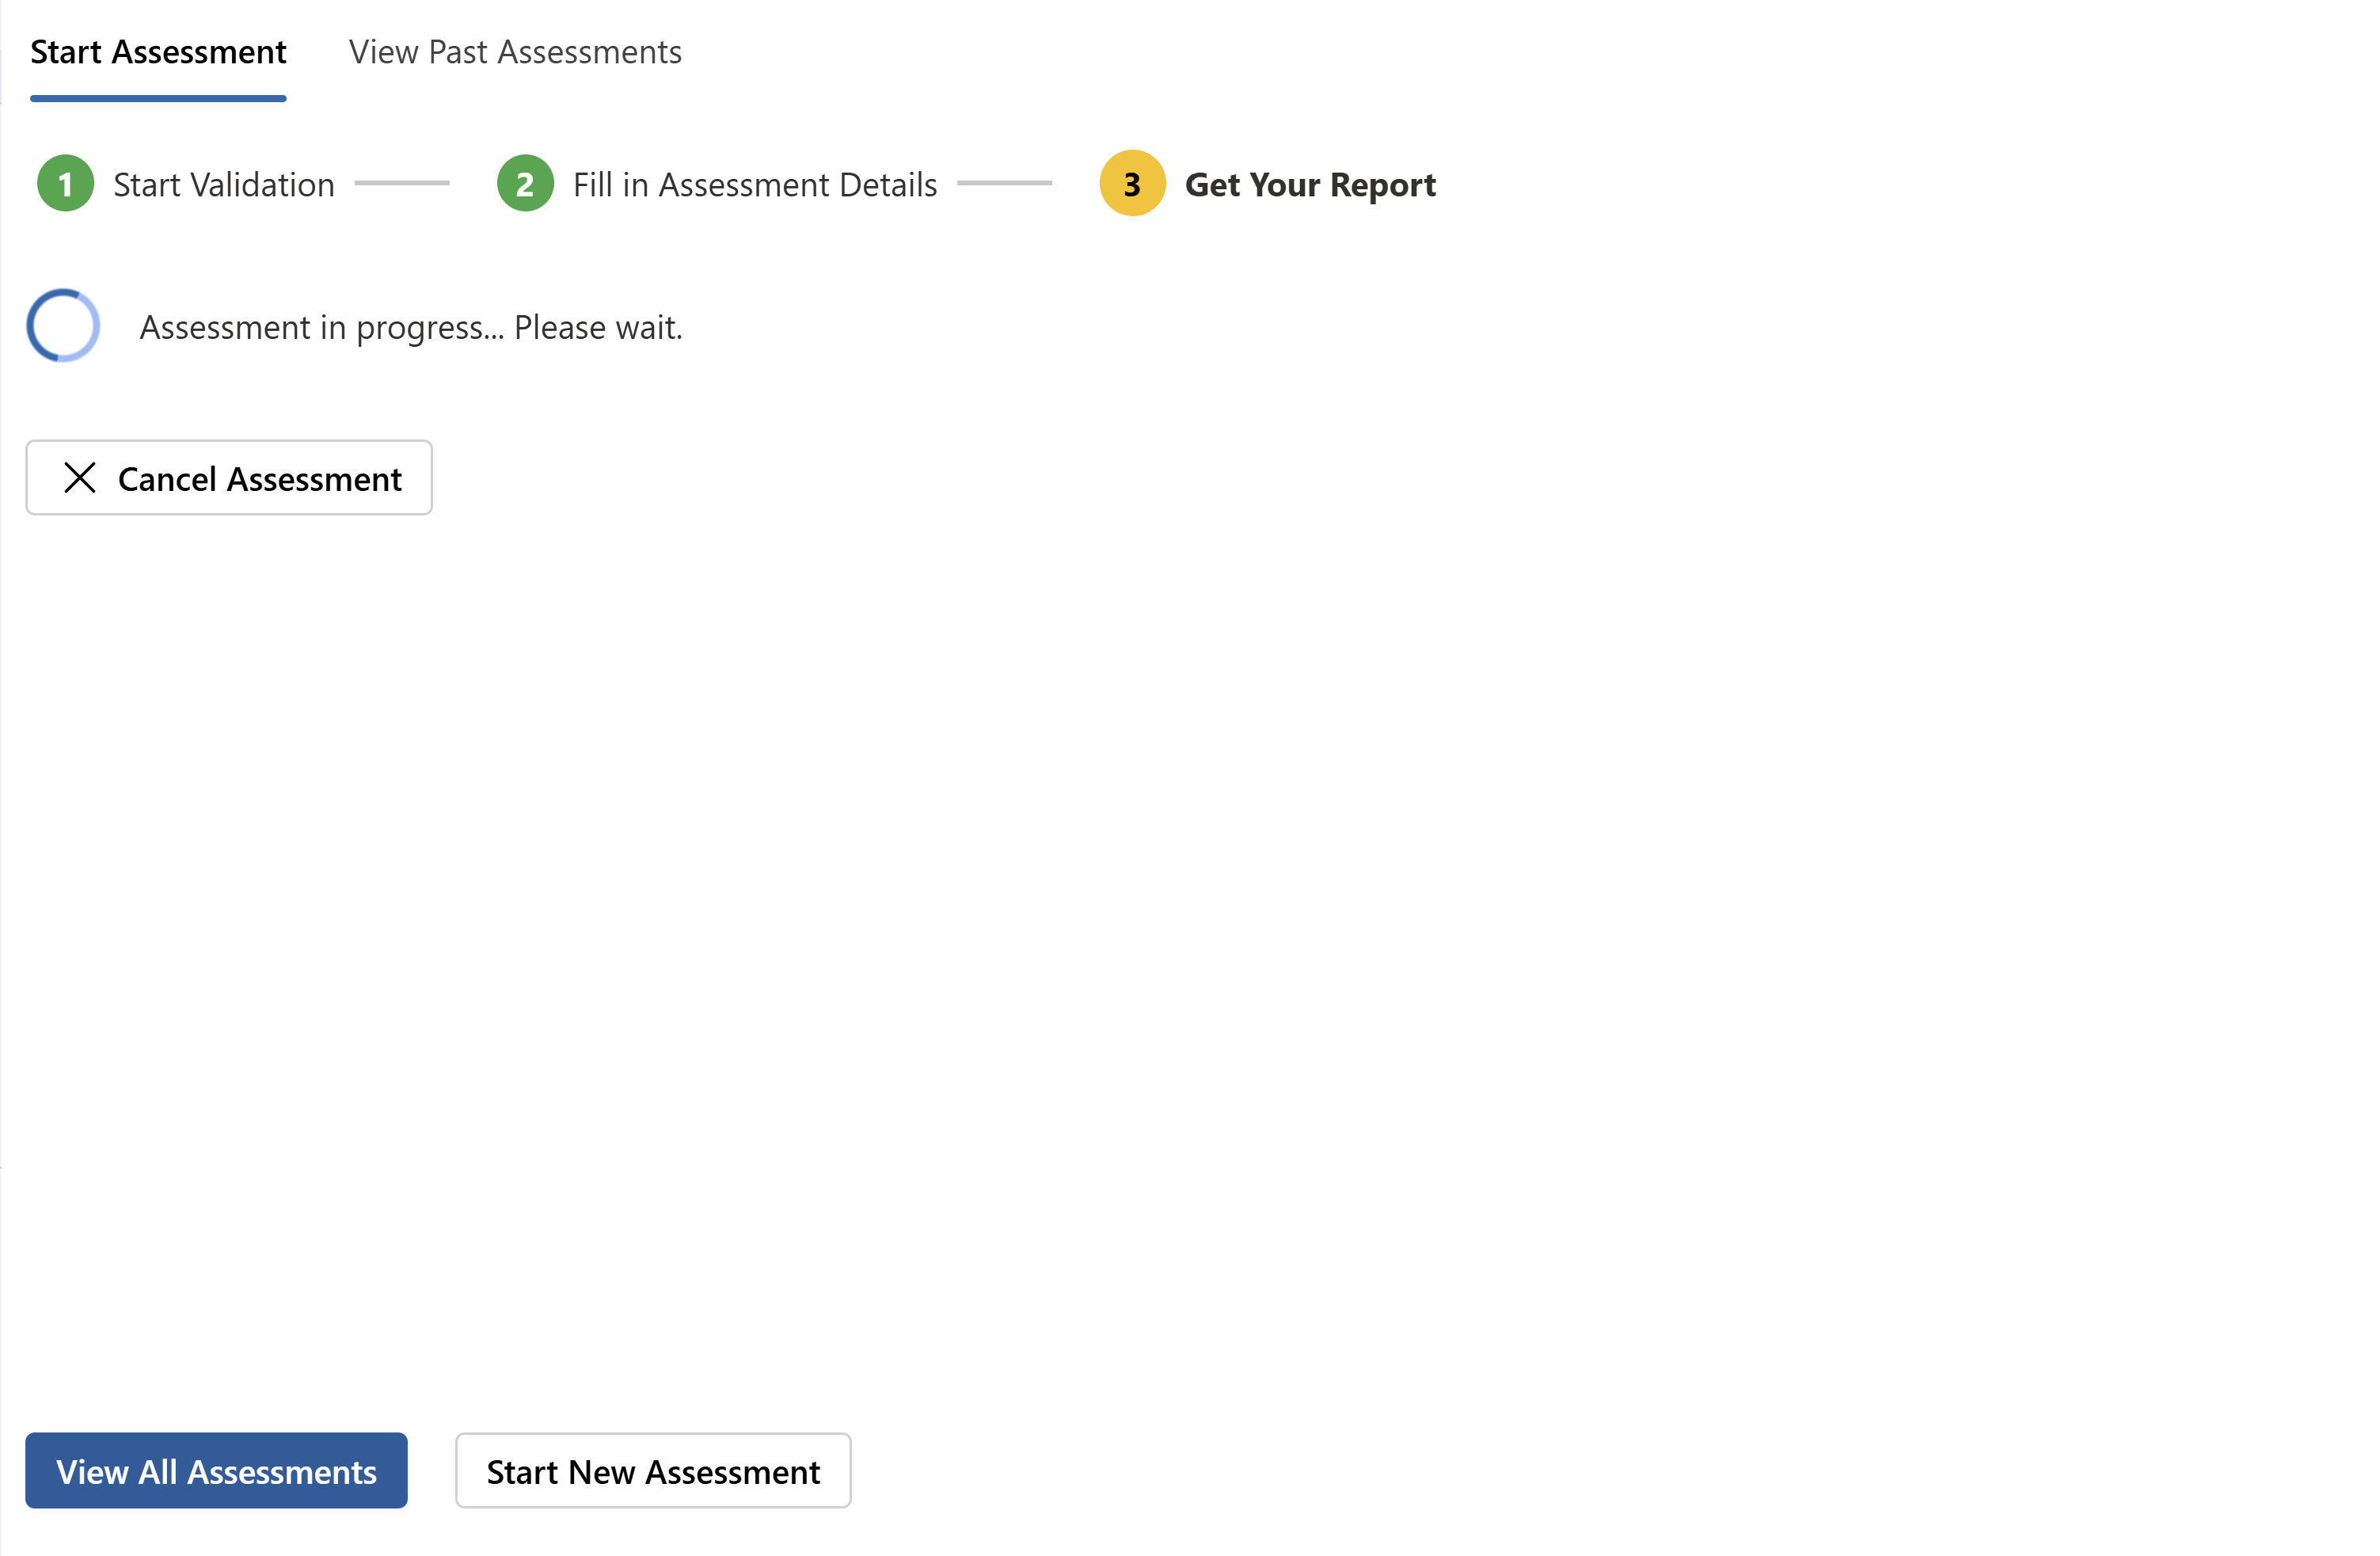Click the number 1 in green badge
This screenshot has width=2380, height=1556.
point(65,185)
